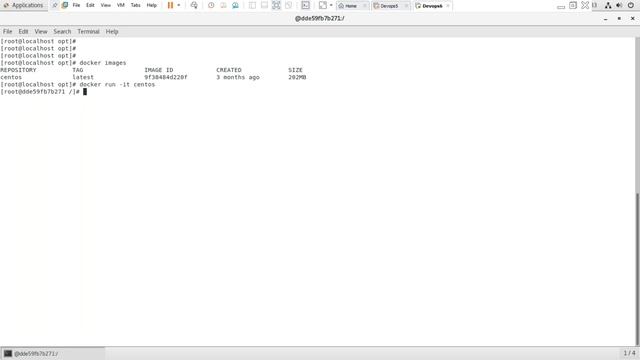This screenshot has width=640, height=360.
Task: Click the Send Ctrl+Alt+Del icon
Action: coord(194,5)
